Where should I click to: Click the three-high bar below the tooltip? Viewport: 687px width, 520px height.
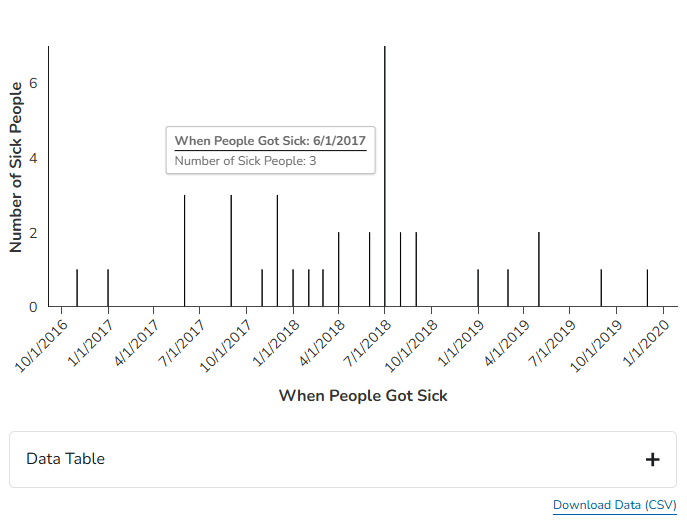185,251
